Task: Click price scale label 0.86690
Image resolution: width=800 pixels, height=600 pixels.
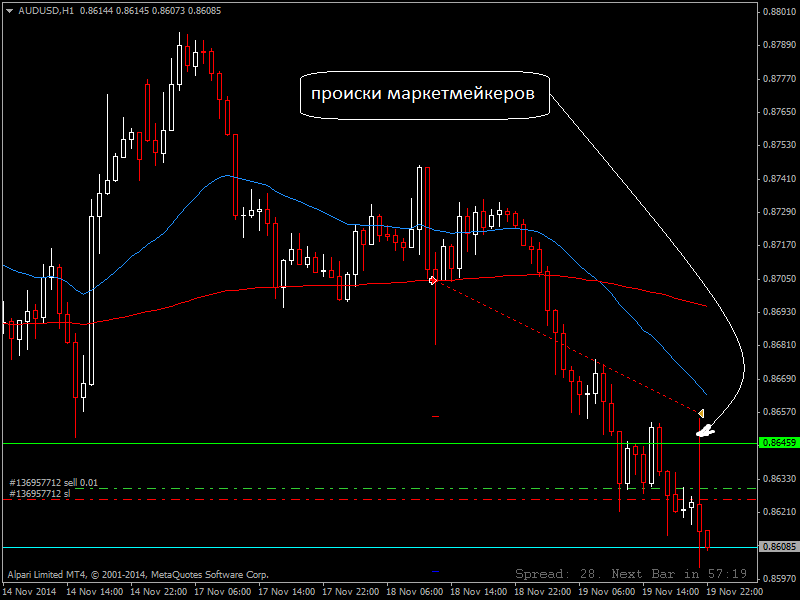Action: tap(779, 379)
